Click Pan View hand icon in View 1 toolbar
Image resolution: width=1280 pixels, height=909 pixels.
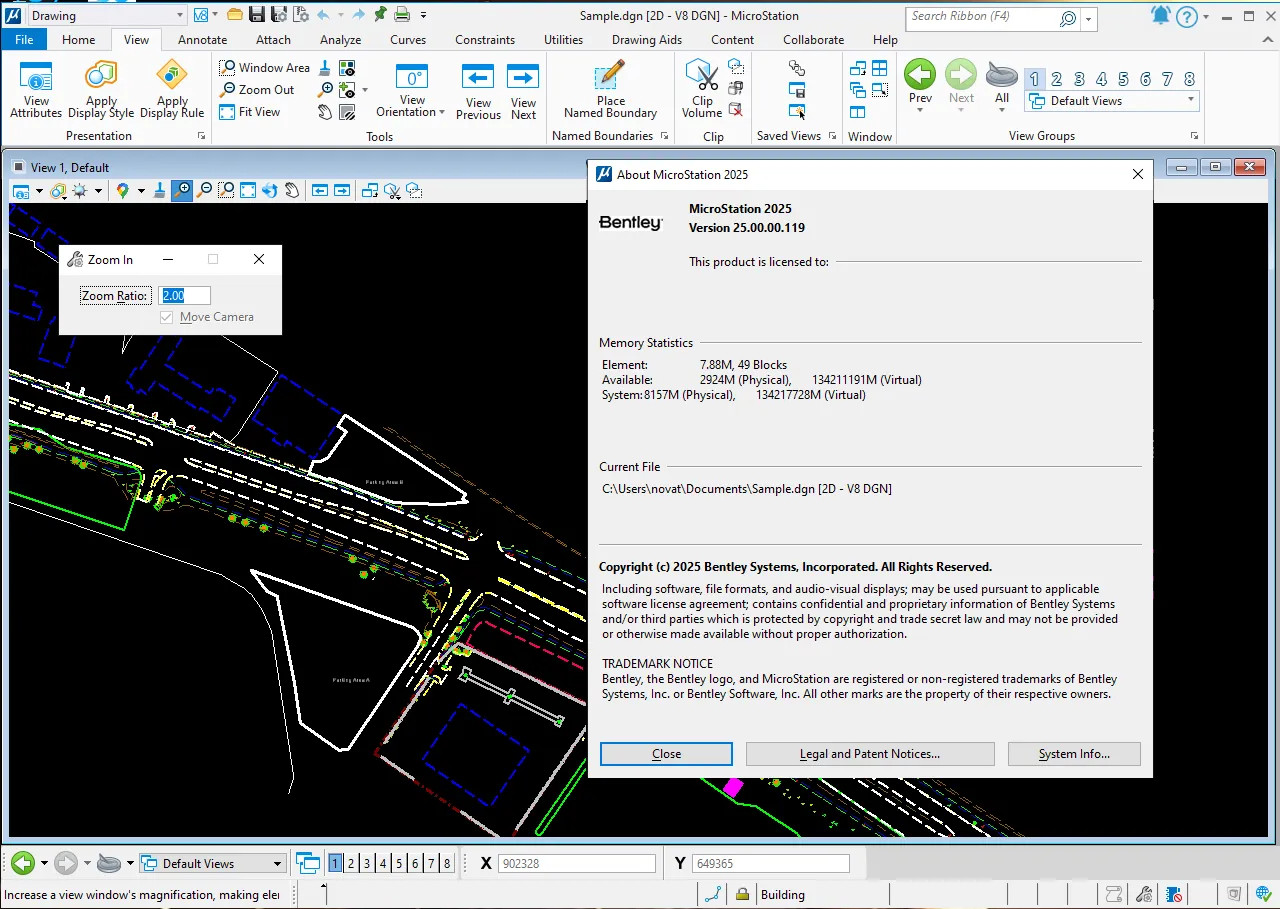click(292, 190)
